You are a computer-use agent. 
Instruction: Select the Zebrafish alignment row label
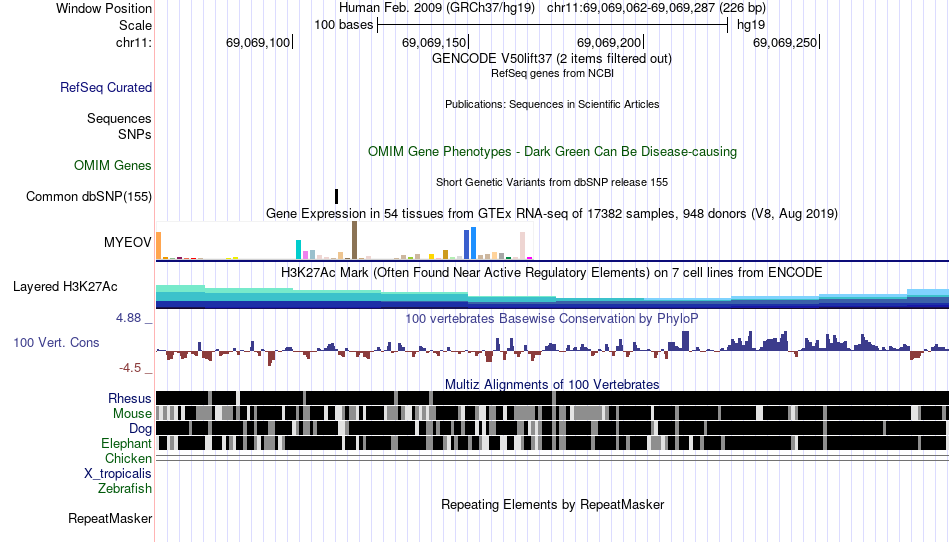click(125, 488)
